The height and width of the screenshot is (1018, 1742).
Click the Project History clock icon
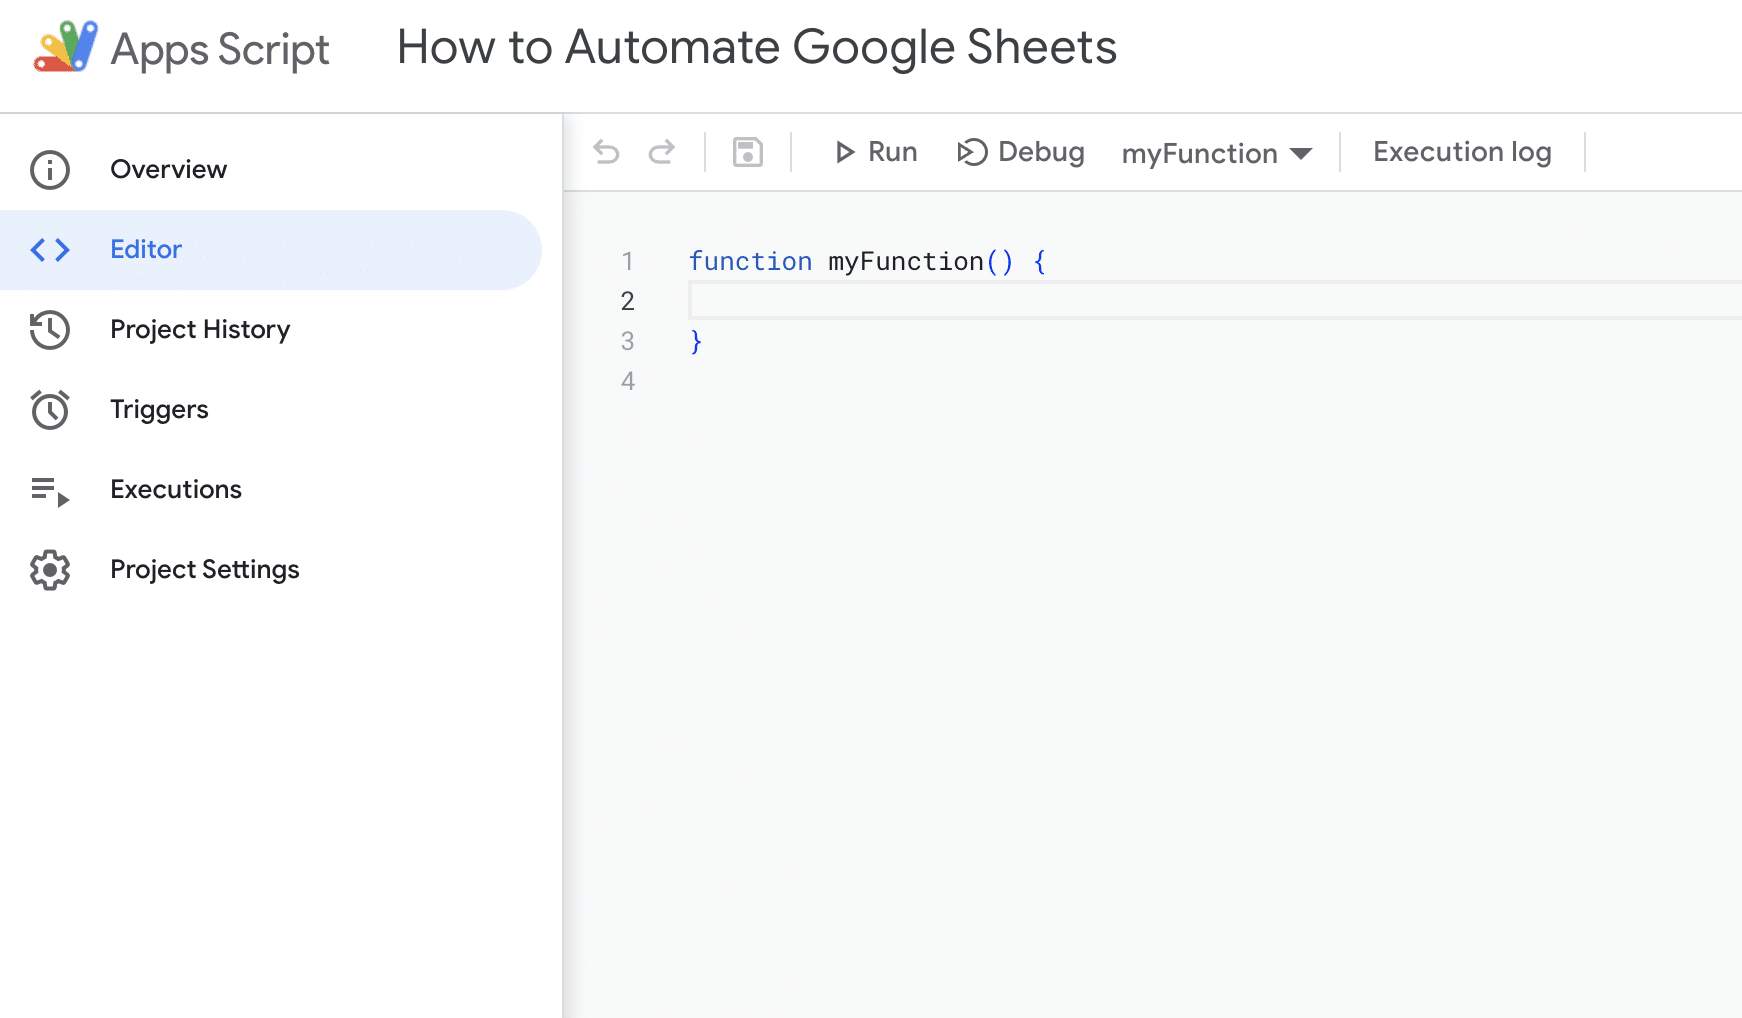pyautogui.click(x=50, y=330)
